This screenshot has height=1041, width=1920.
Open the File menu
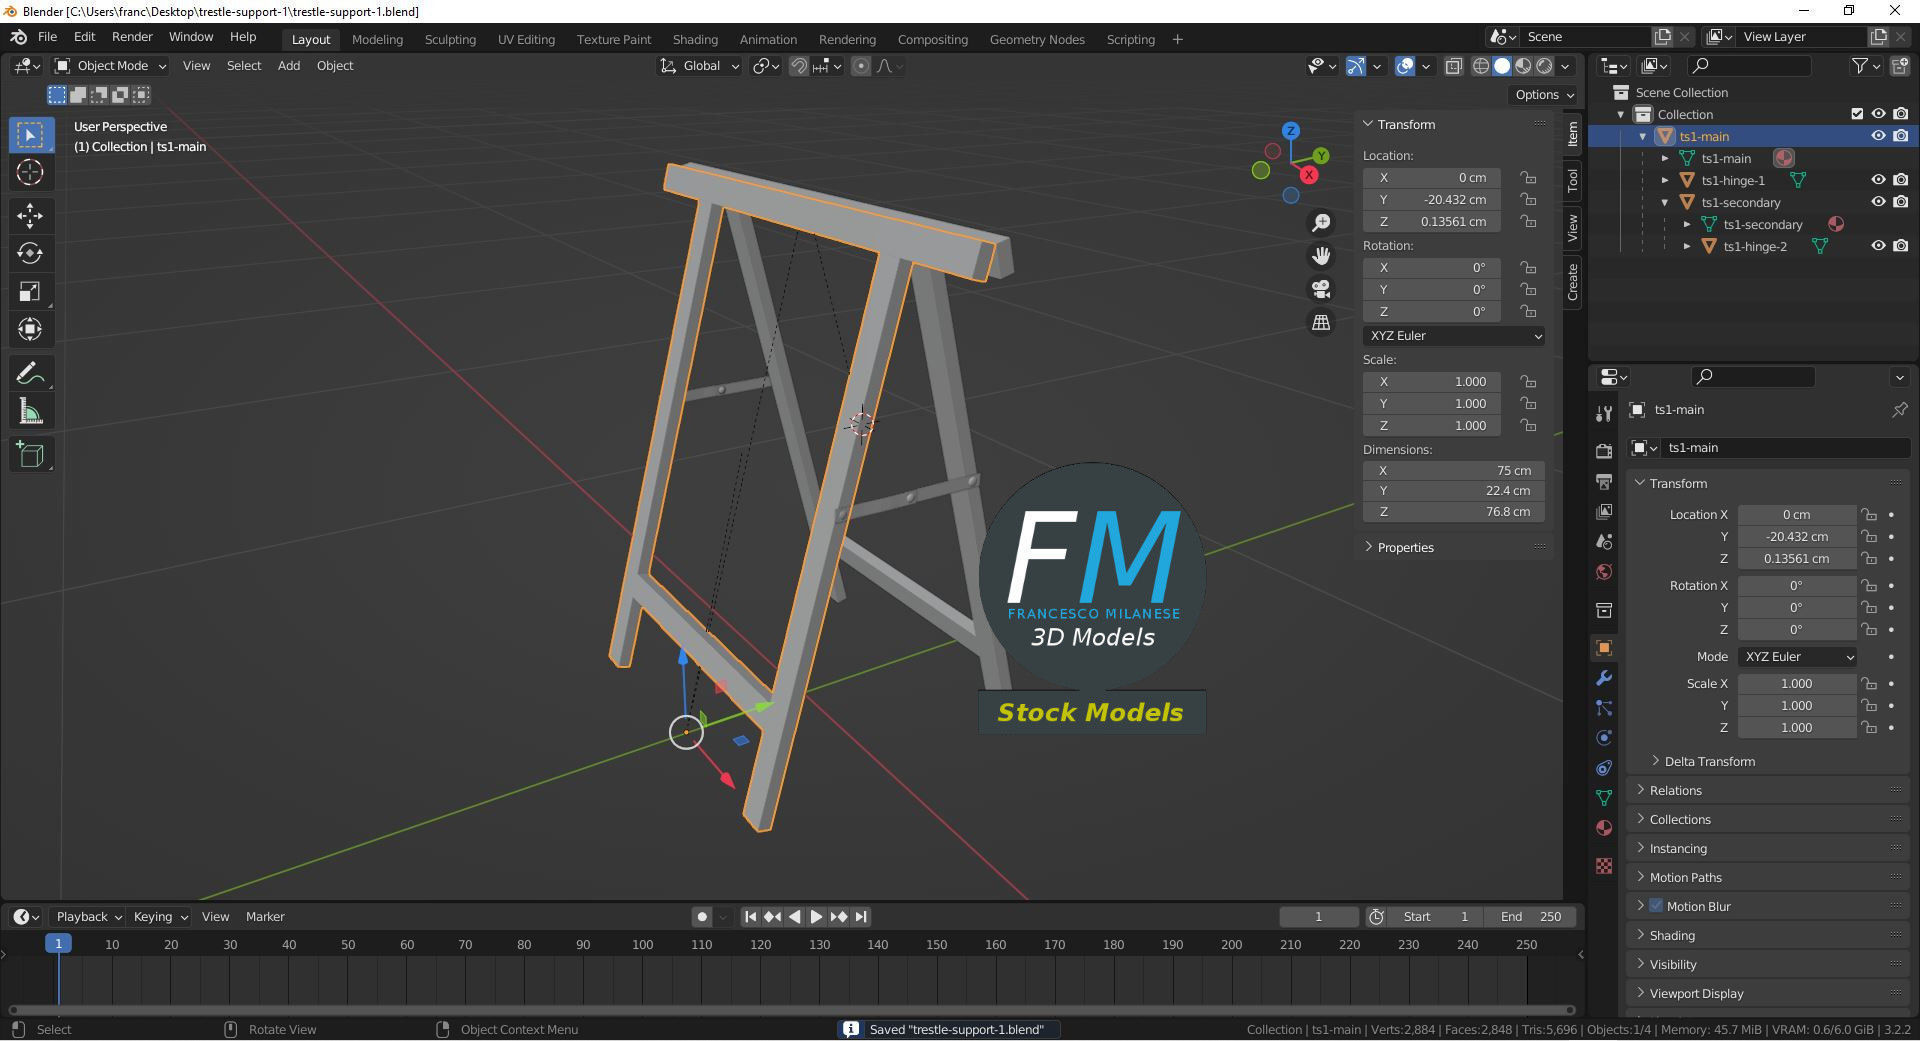click(x=47, y=37)
